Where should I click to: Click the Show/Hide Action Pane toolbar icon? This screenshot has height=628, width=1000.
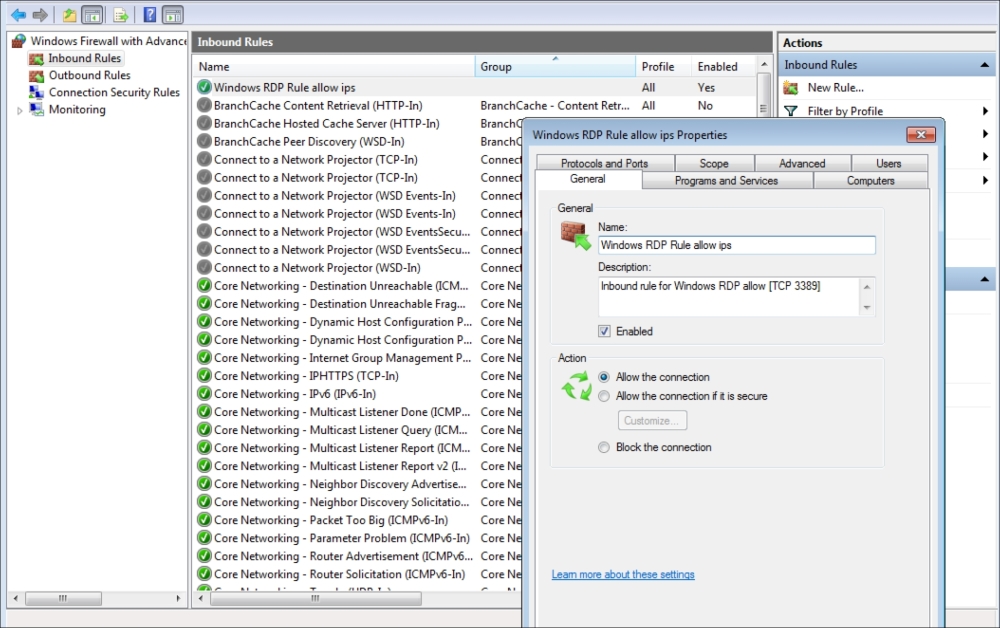[173, 15]
